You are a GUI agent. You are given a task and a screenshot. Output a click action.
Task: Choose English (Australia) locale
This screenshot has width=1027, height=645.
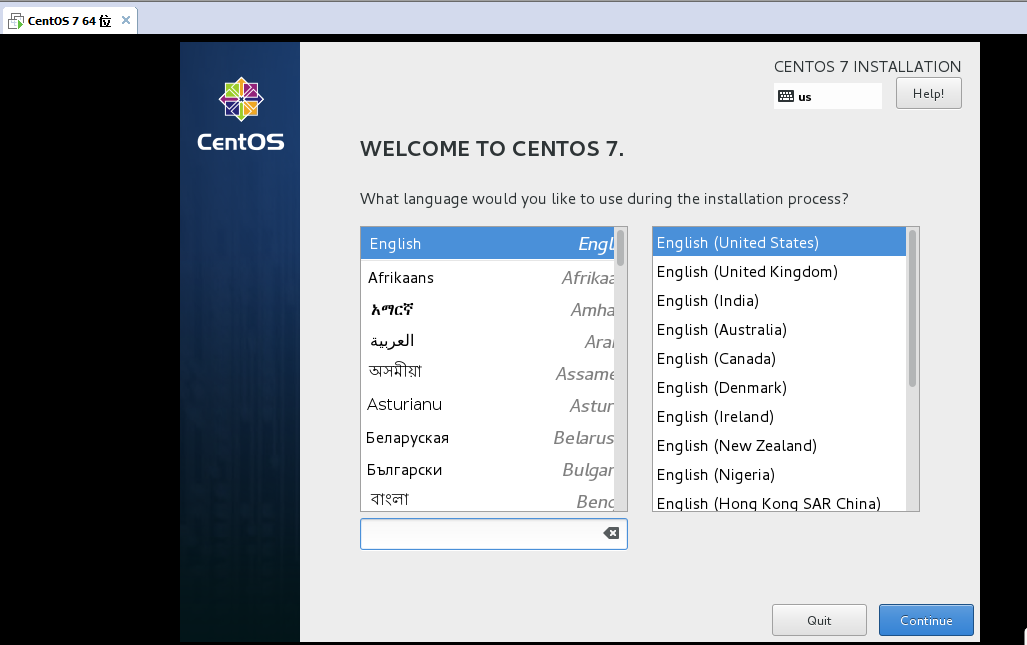tap(779, 329)
